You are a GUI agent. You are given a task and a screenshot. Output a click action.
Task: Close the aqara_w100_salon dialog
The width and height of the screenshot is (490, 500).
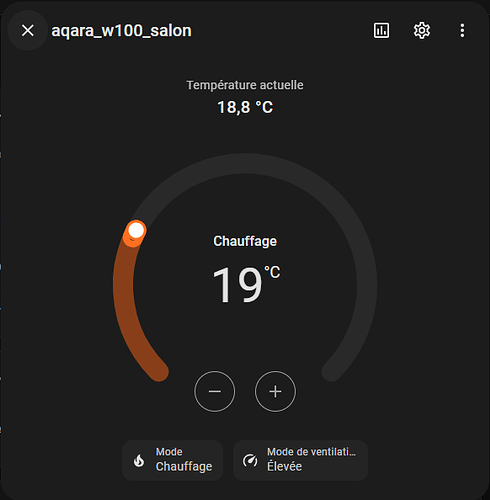point(28,30)
